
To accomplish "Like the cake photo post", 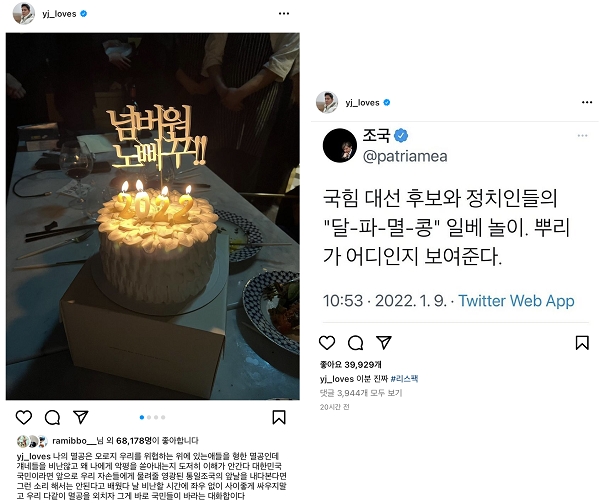I will 23,417.
